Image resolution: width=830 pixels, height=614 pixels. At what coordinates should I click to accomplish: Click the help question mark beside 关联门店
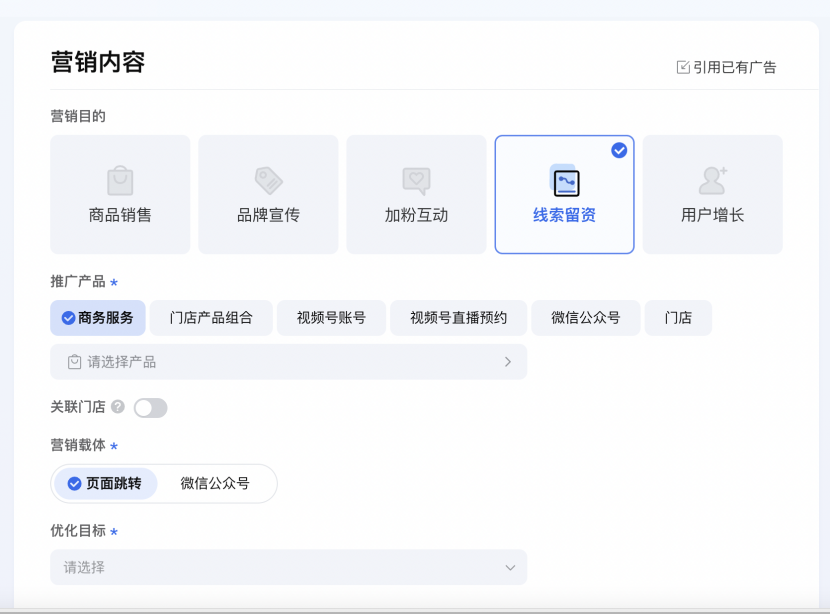[118, 407]
